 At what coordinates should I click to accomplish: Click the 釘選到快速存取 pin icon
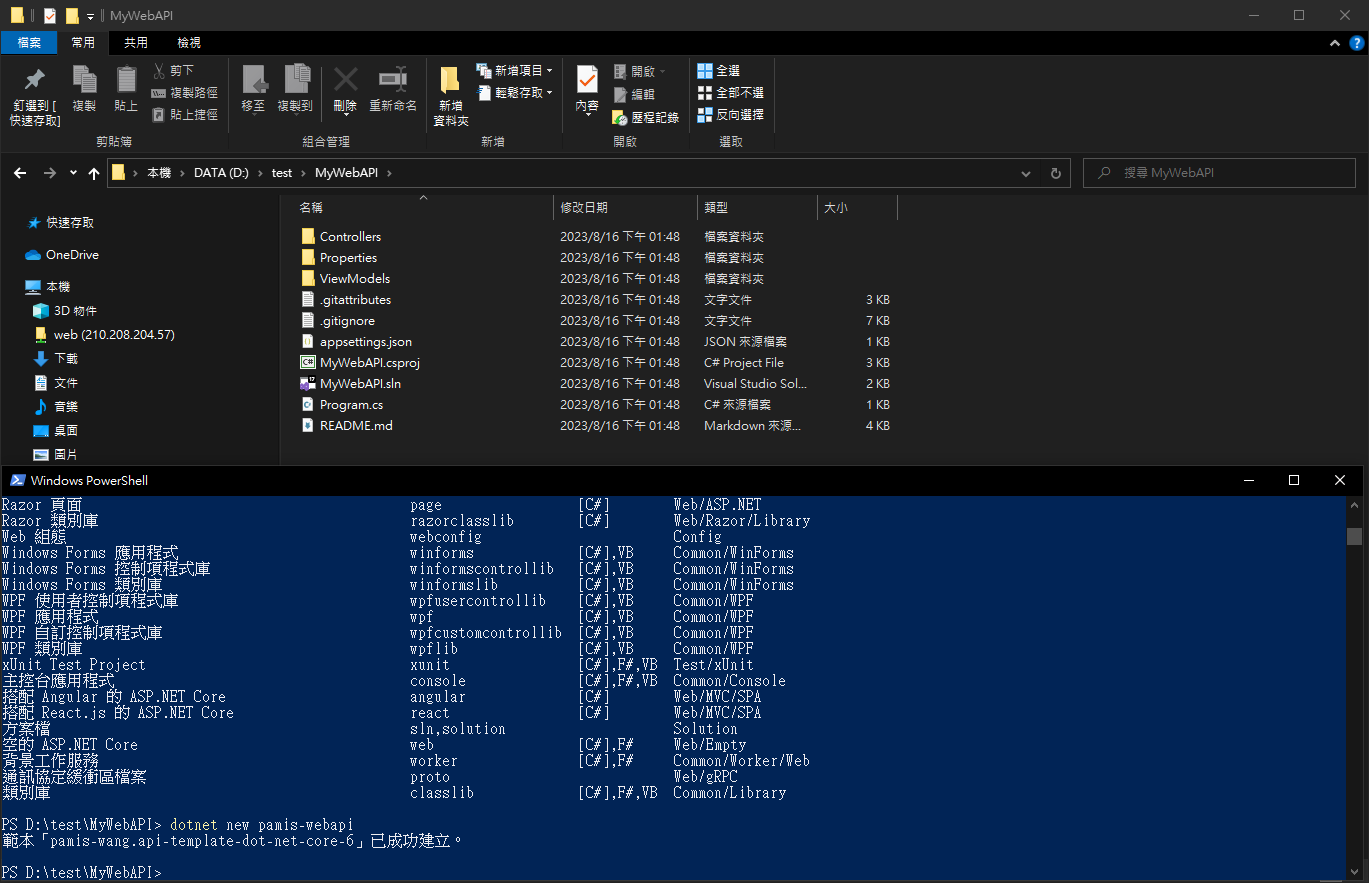(35, 80)
